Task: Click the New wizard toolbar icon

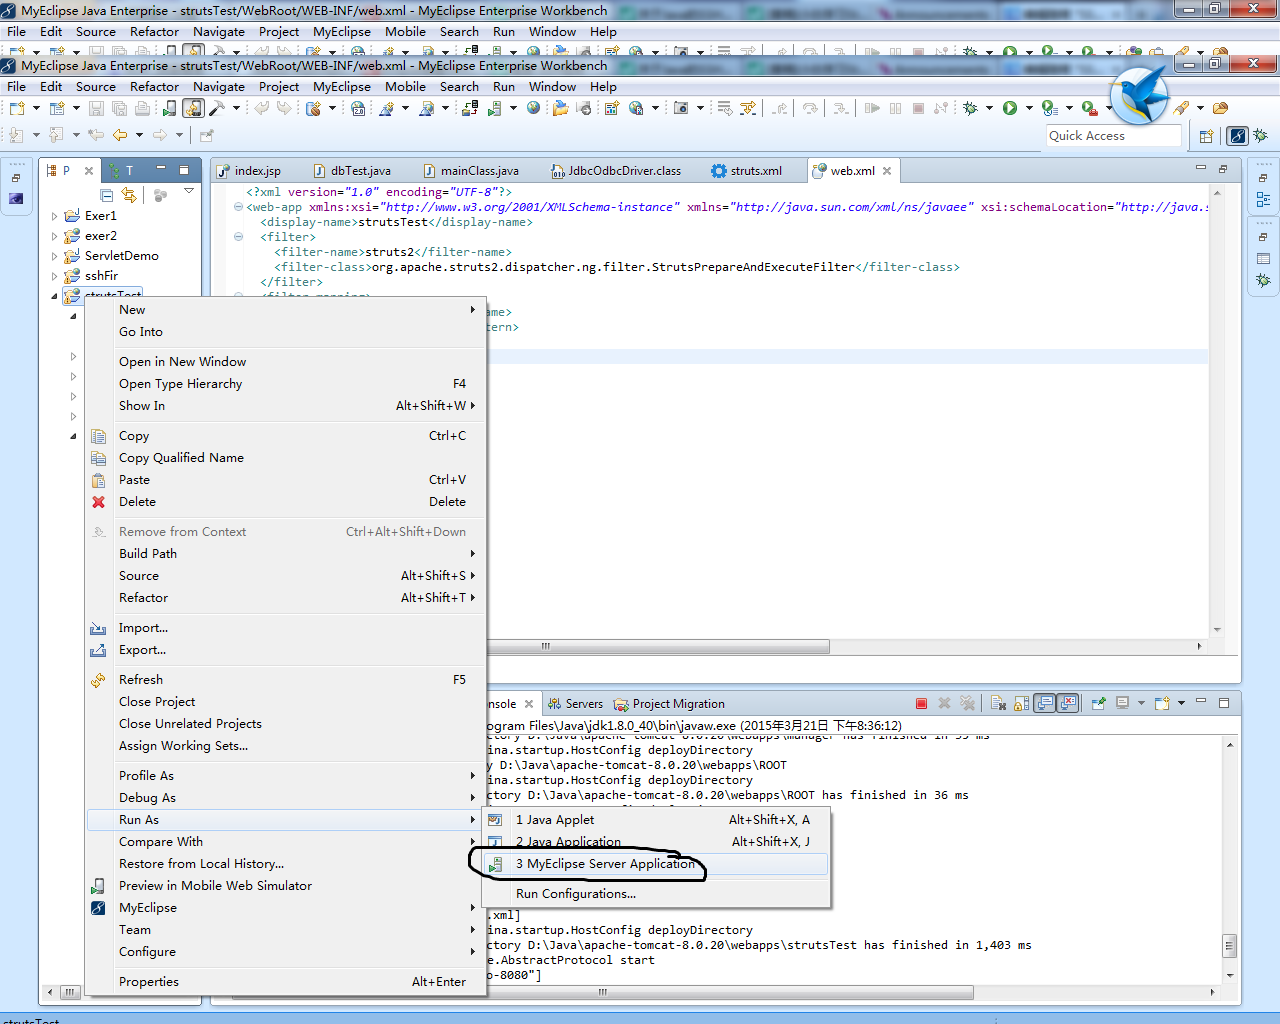Action: [x=17, y=108]
